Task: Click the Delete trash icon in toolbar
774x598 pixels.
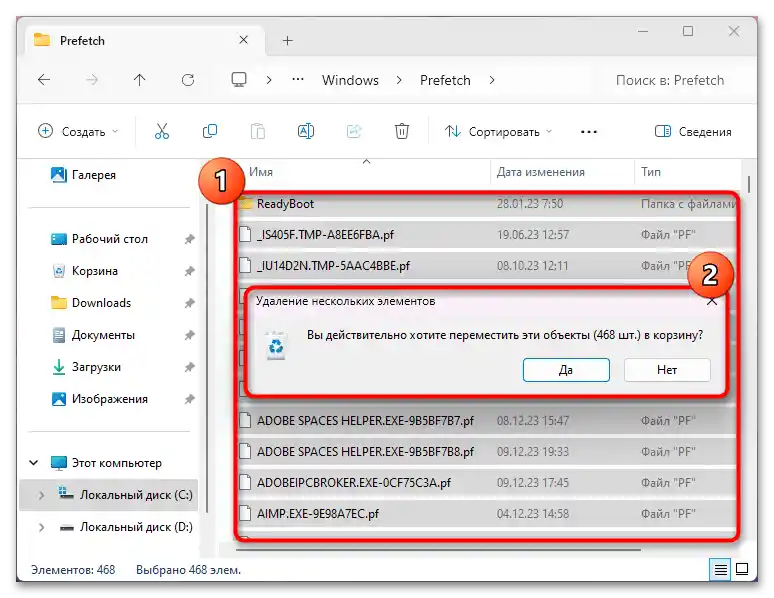Action: [x=401, y=131]
